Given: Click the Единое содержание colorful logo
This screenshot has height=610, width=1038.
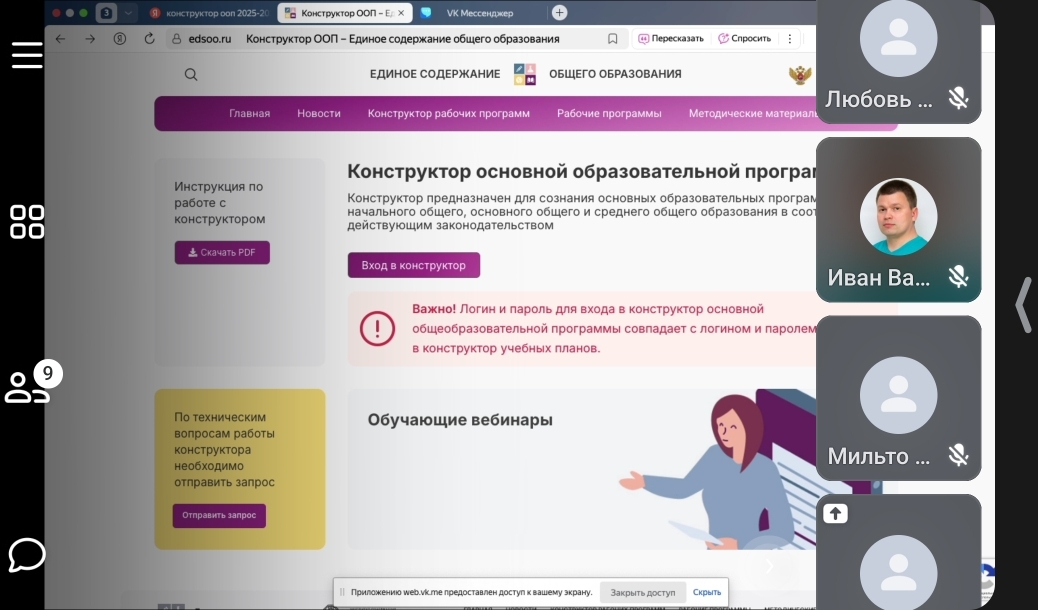Looking at the screenshot, I should pyautogui.click(x=524, y=74).
